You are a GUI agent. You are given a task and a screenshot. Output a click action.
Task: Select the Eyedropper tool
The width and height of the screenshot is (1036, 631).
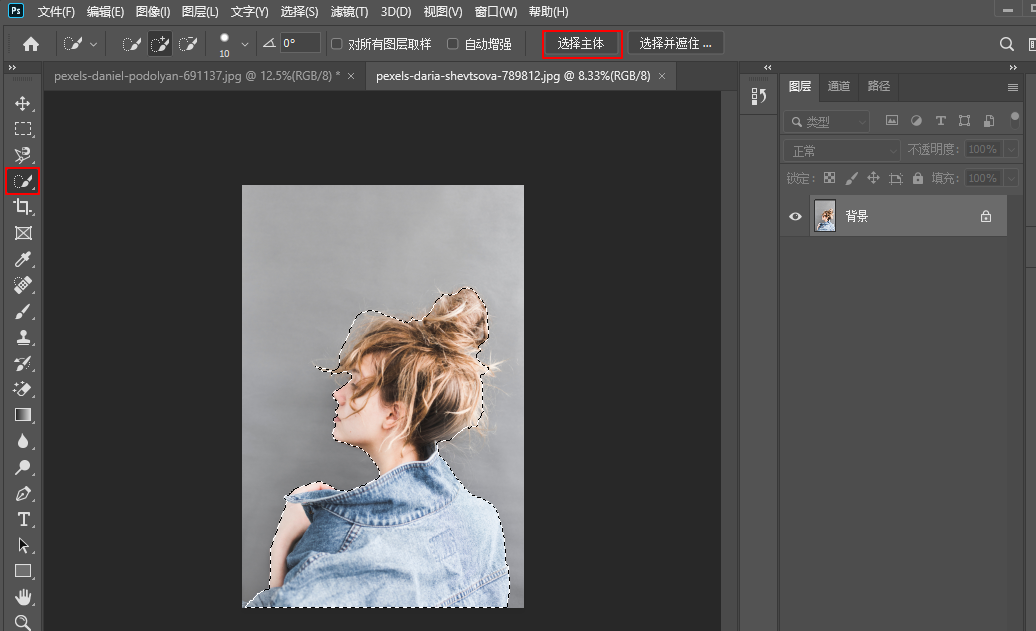tap(22, 259)
